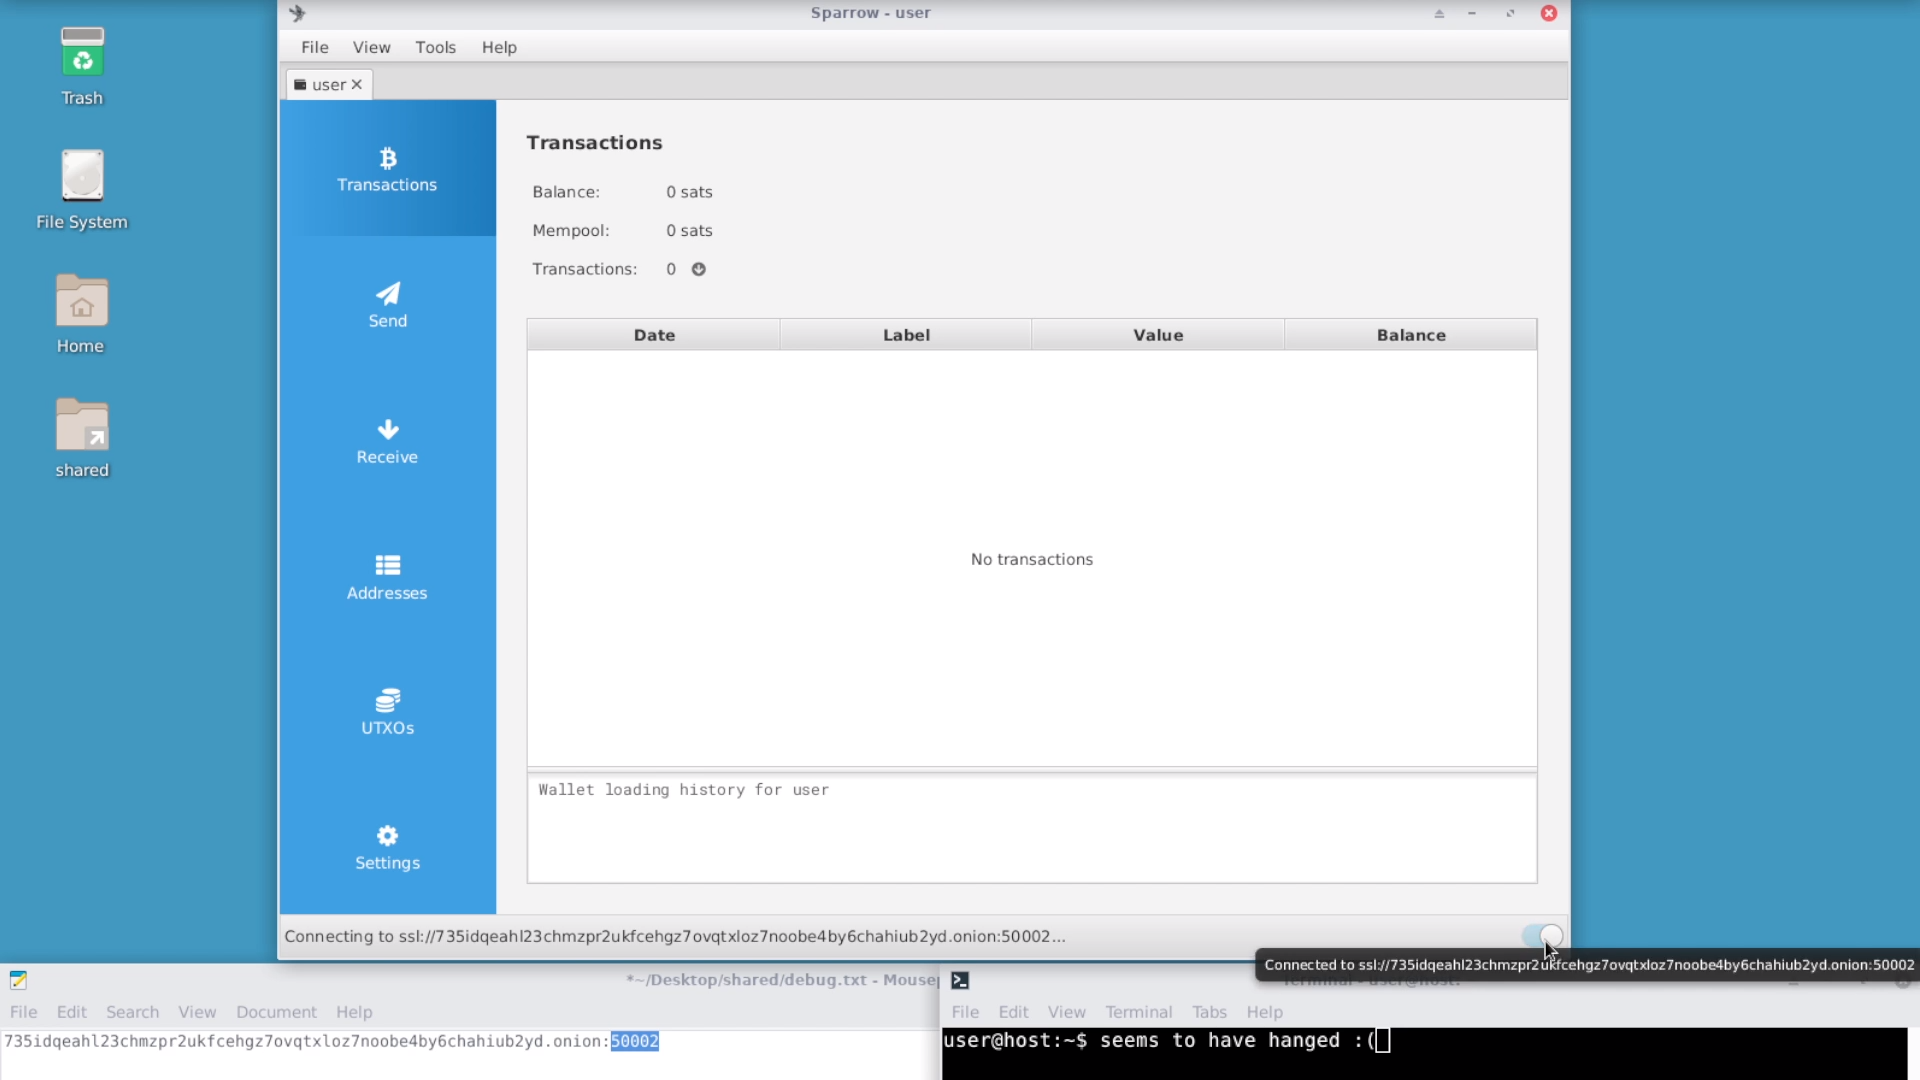1920x1080 pixels.
Task: Click the Sparrow bird icon in the titlebar
Action: pos(296,13)
